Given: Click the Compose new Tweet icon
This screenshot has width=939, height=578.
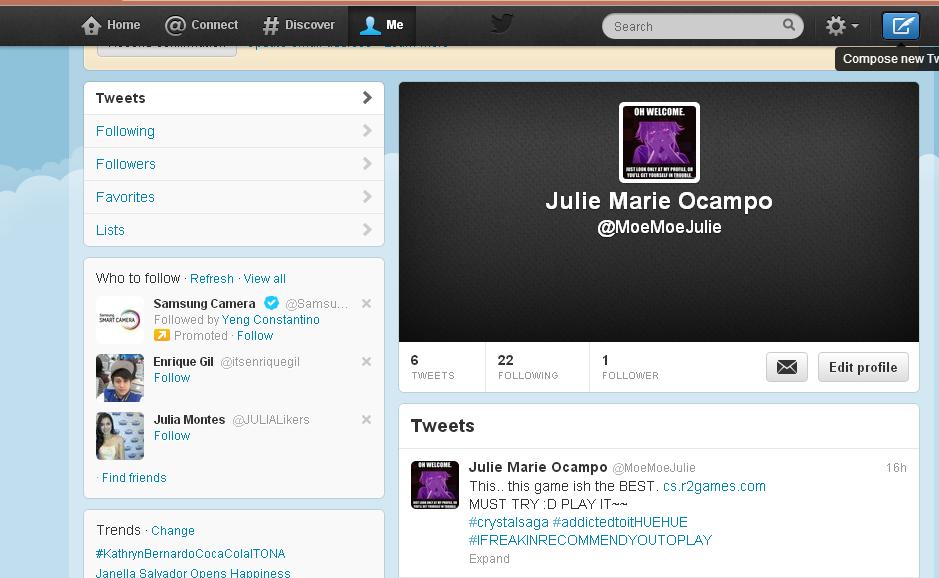Looking at the screenshot, I should coord(901,26).
